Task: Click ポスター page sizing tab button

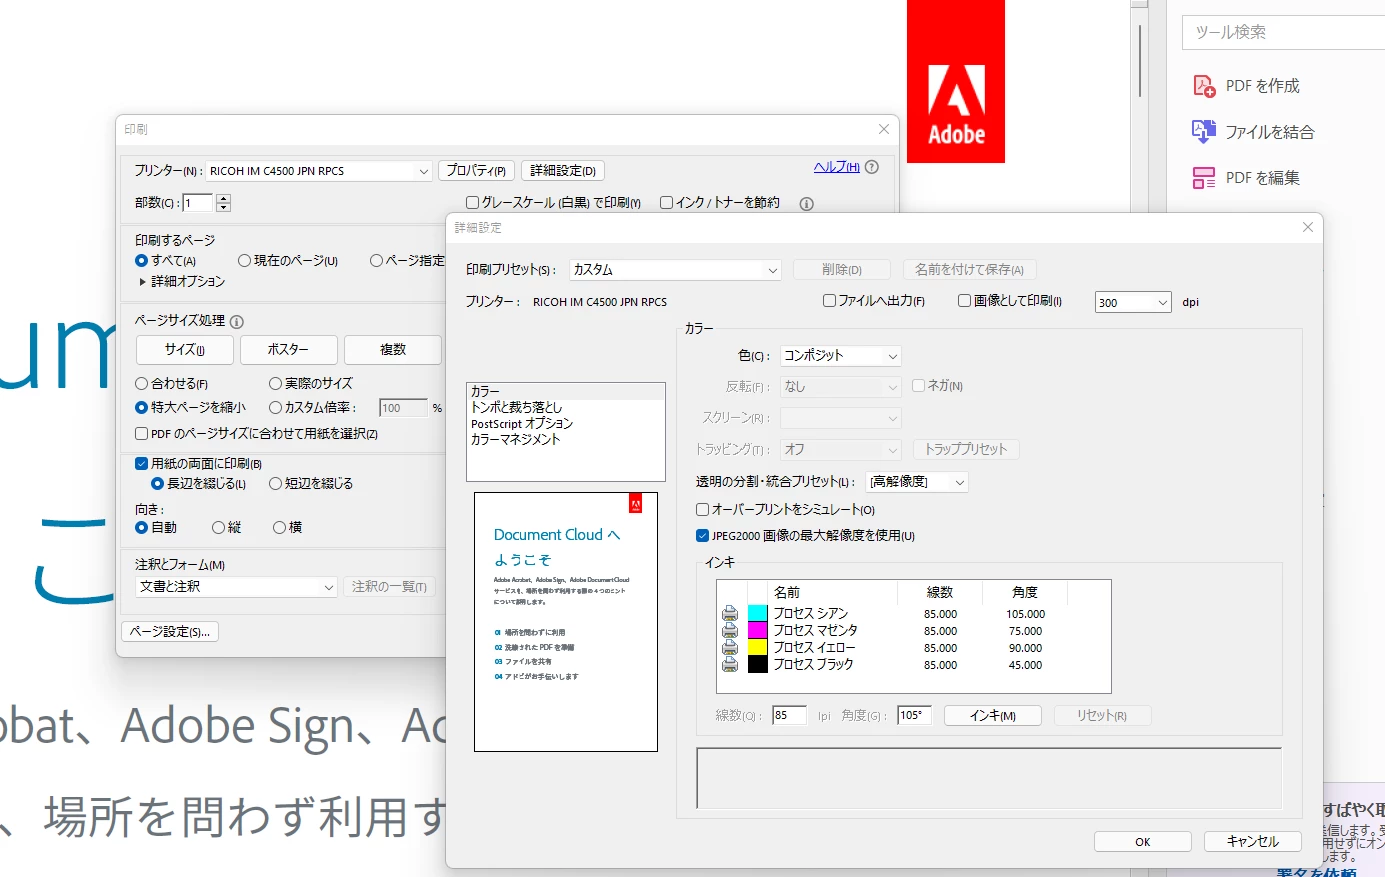Action: [x=288, y=350]
